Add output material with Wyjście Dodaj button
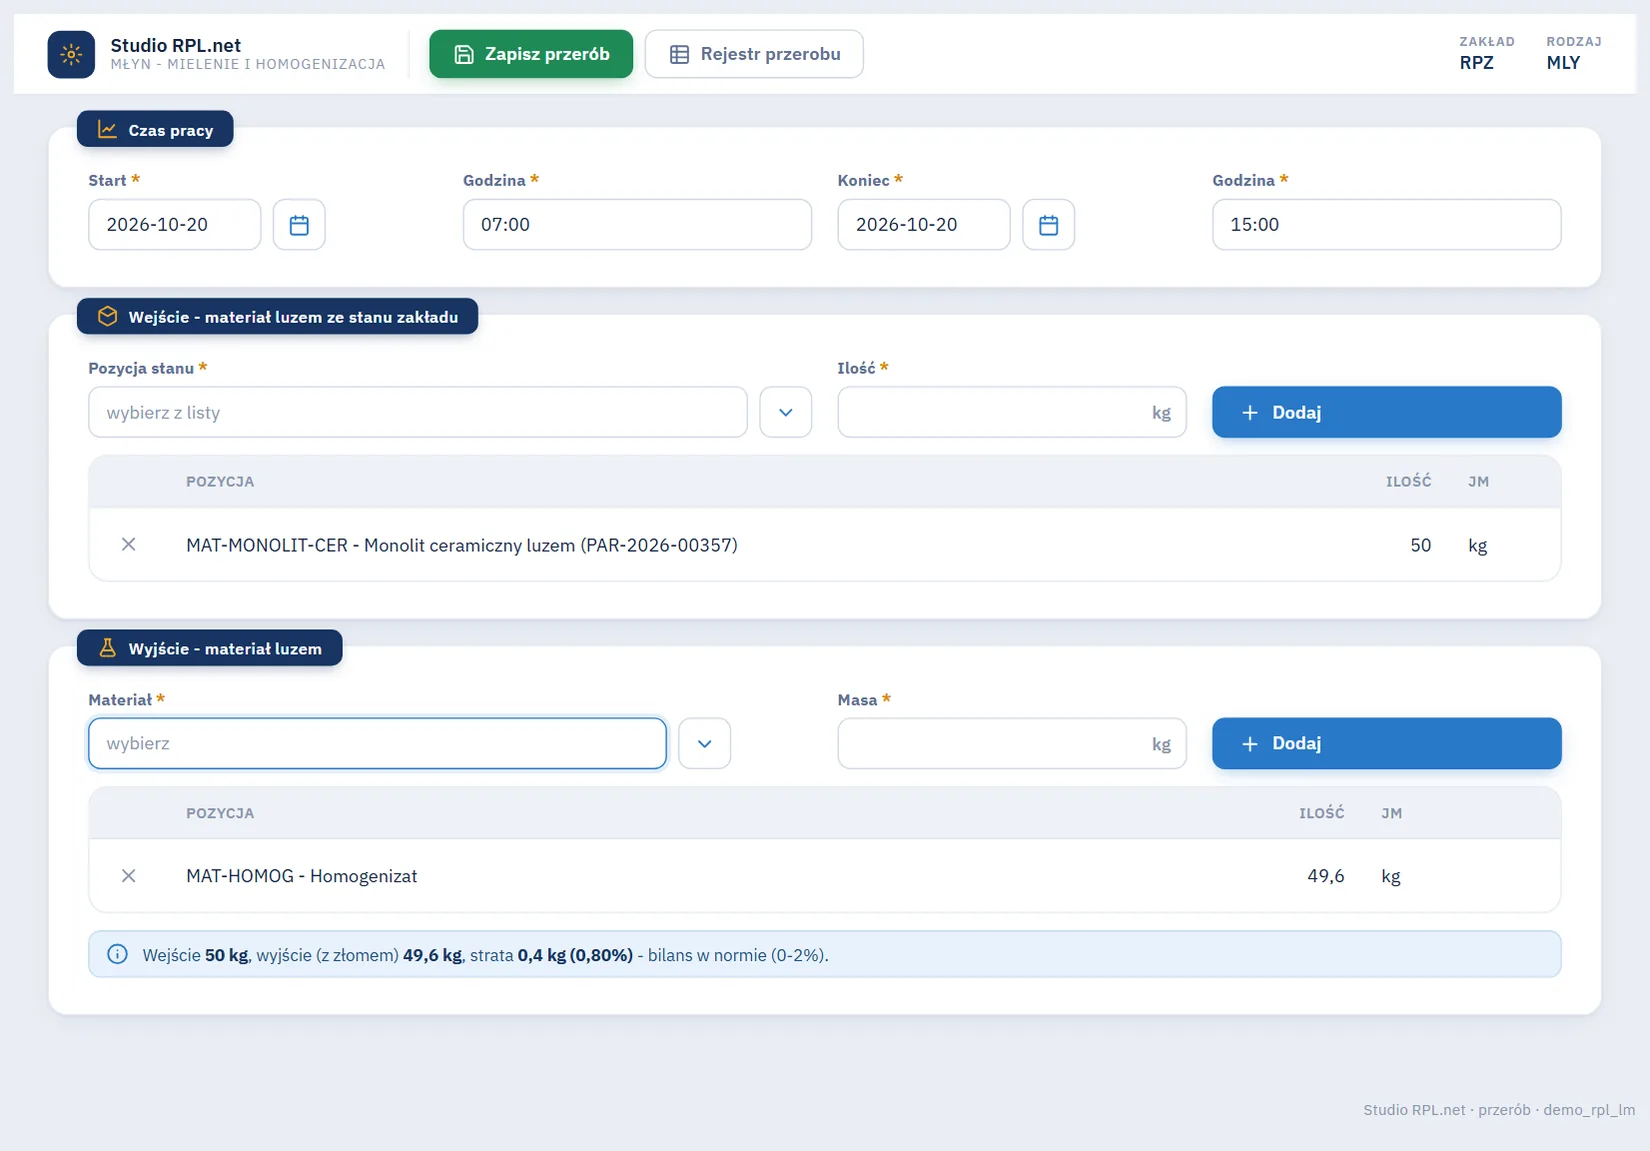This screenshot has height=1151, width=1650. [x=1386, y=744]
